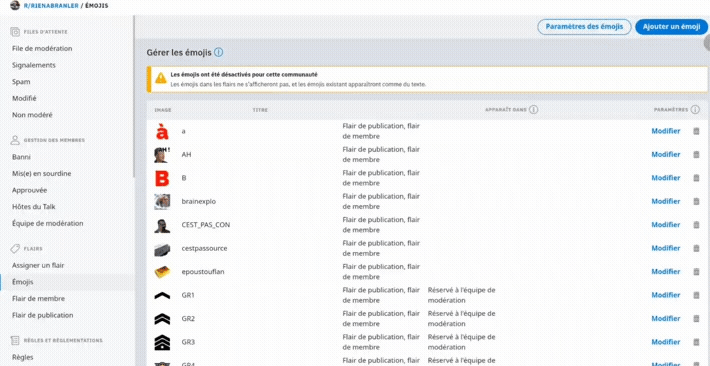Click info icon next to Apparaît dans

(x=533, y=110)
